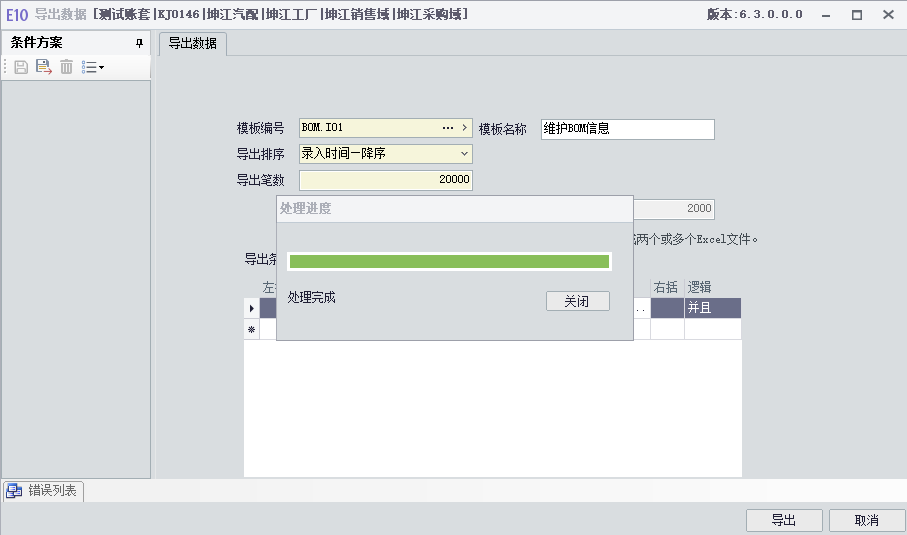Expand the 导出排序 dropdown

464,154
